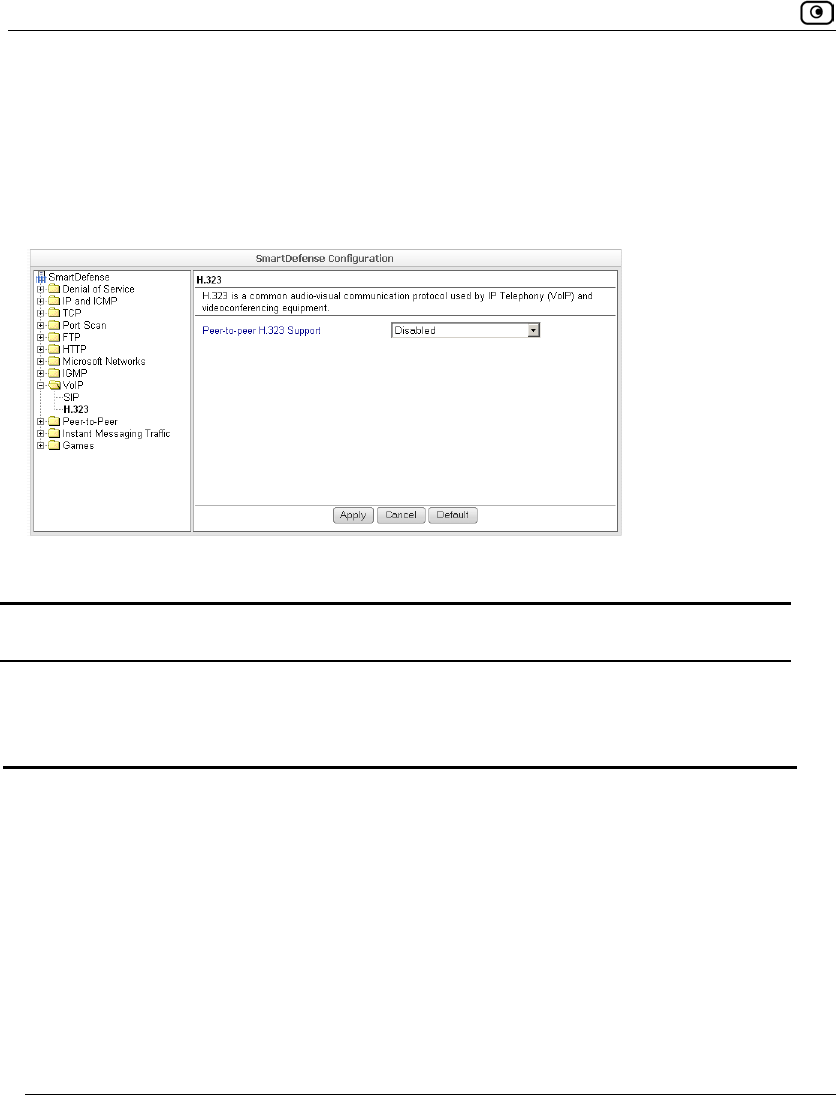Click the Port Scan folder icon
The image size is (836, 1095).
[54, 325]
